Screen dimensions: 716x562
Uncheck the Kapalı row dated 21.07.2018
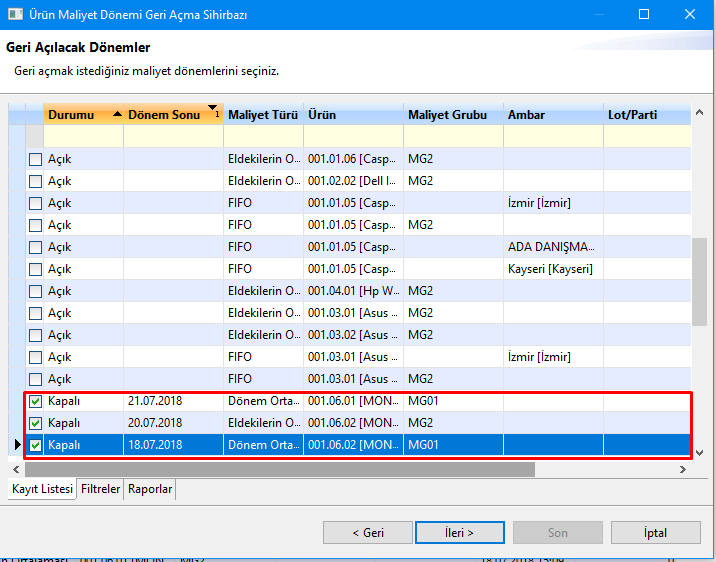pyautogui.click(x=35, y=401)
